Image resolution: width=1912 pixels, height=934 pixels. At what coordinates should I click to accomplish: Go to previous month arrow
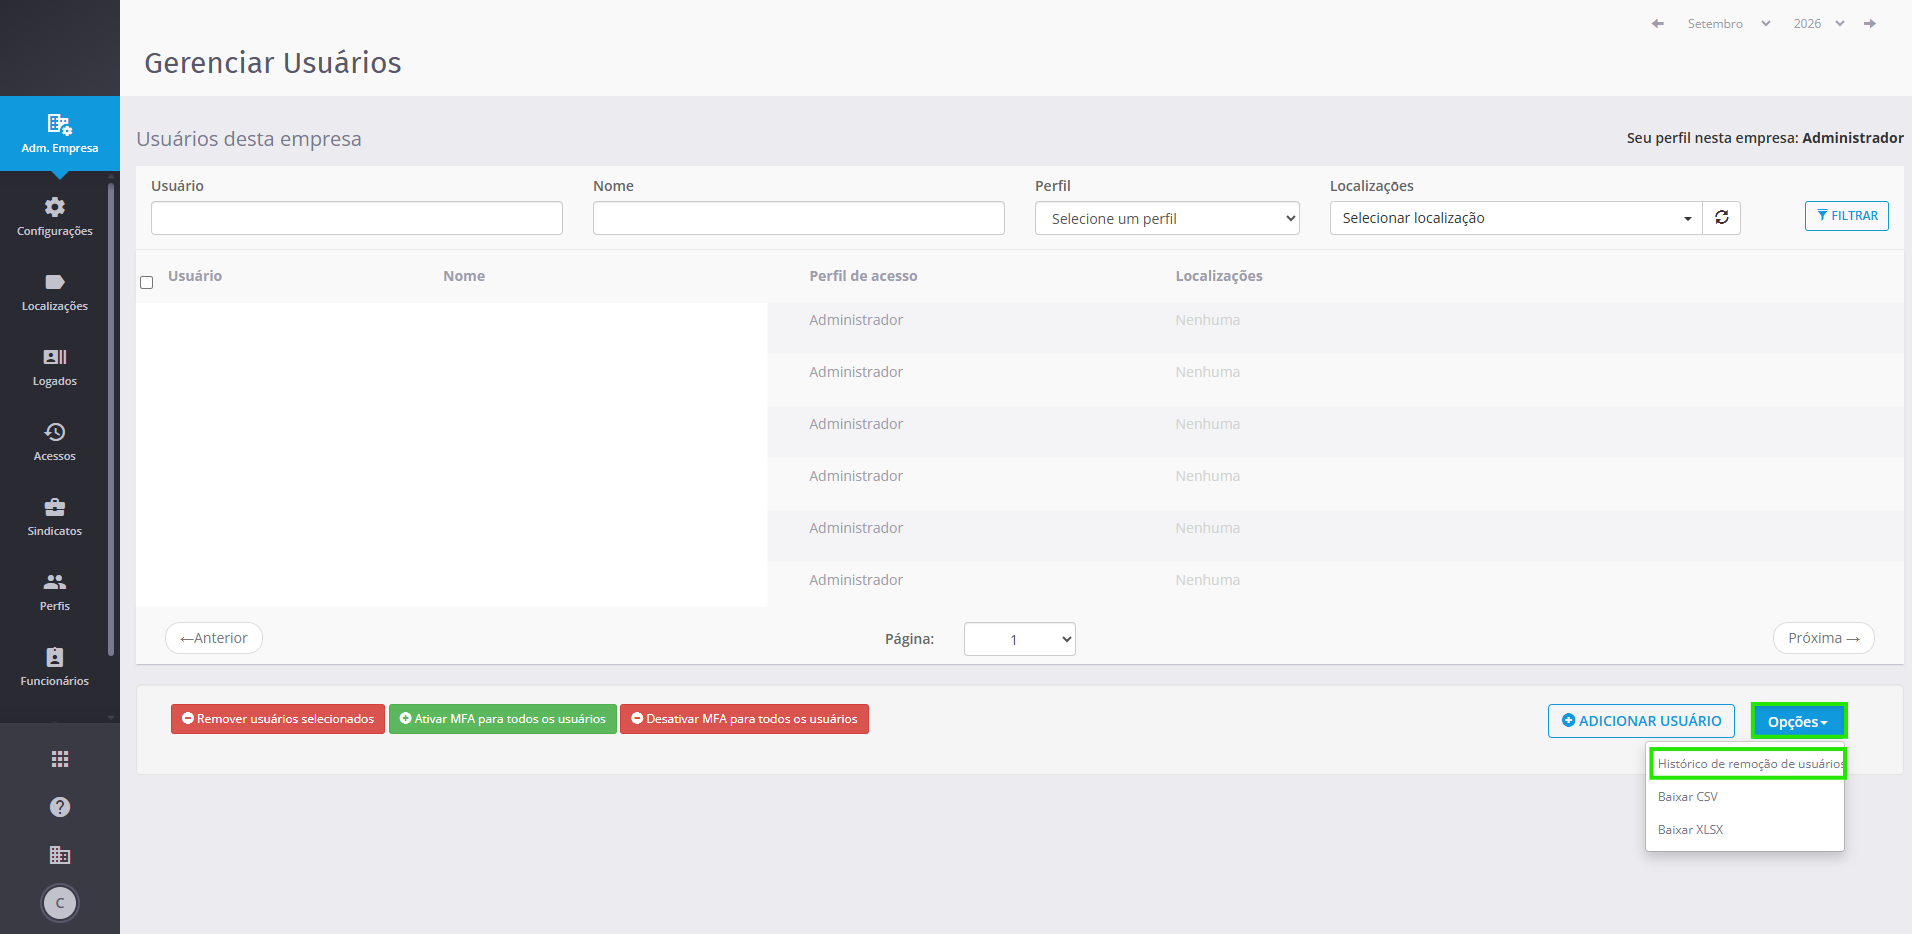(x=1658, y=24)
